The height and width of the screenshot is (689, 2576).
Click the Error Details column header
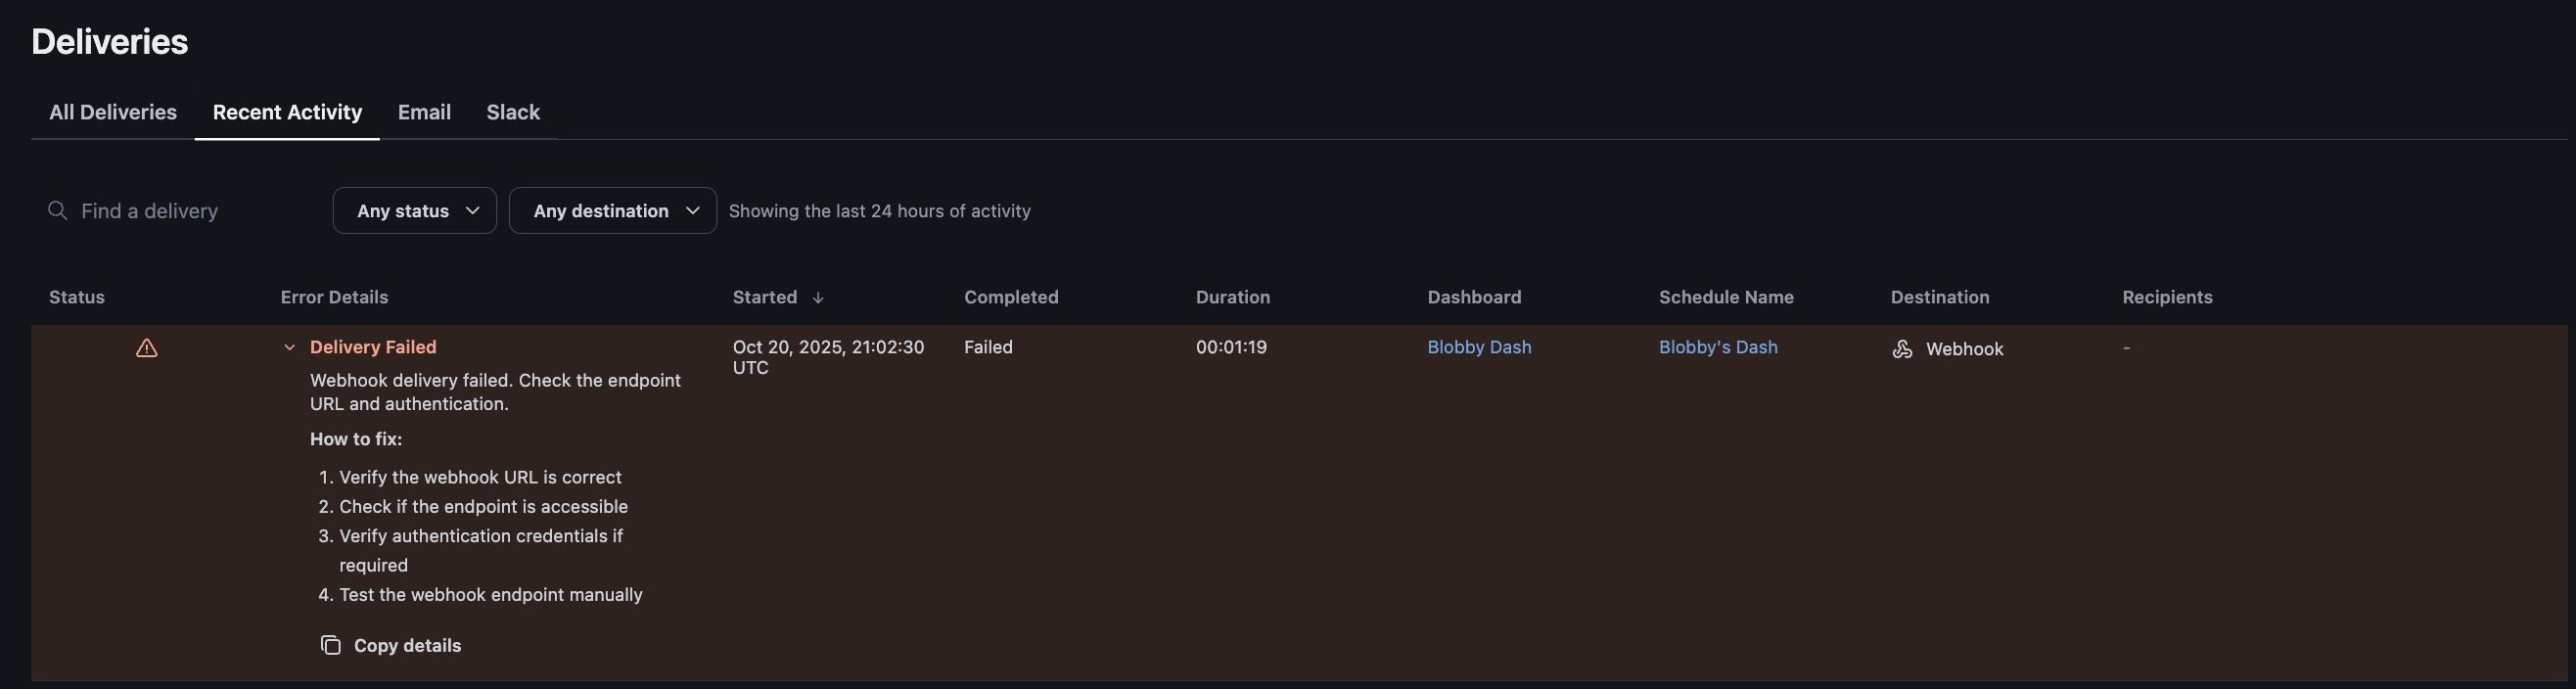(x=334, y=297)
